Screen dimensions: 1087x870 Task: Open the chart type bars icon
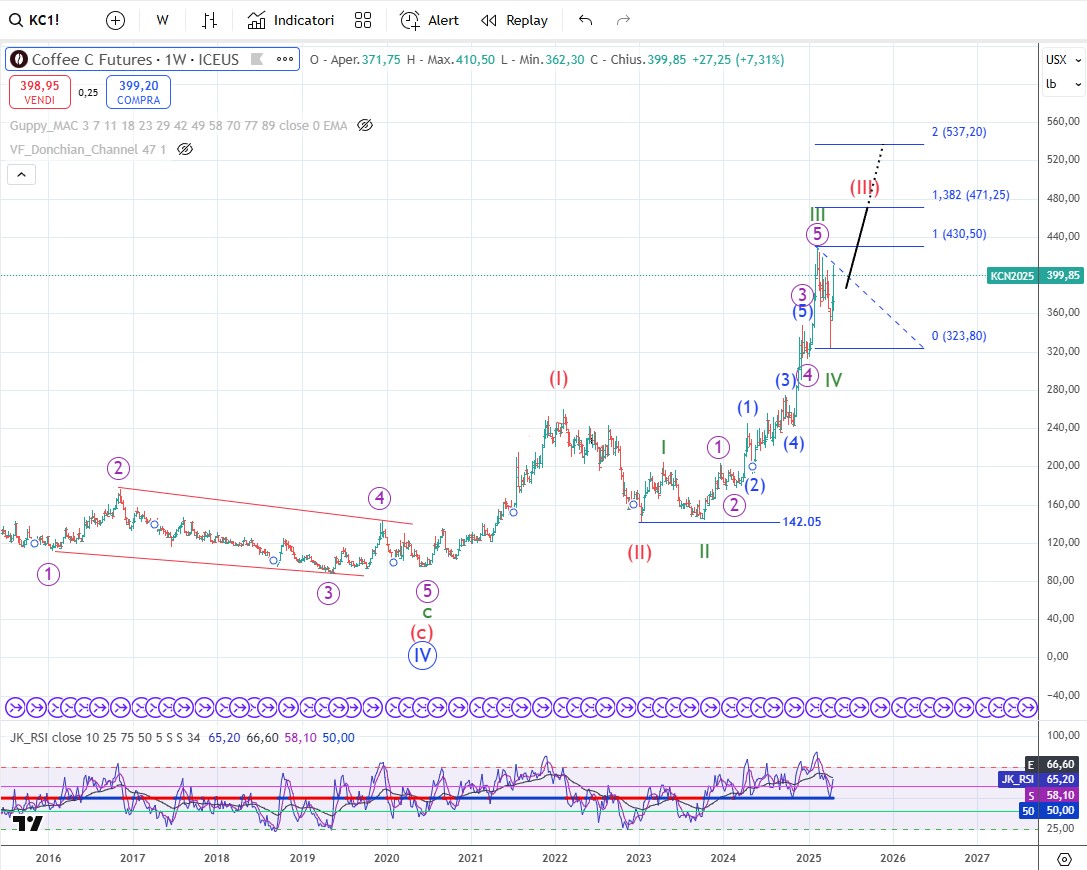[209, 20]
